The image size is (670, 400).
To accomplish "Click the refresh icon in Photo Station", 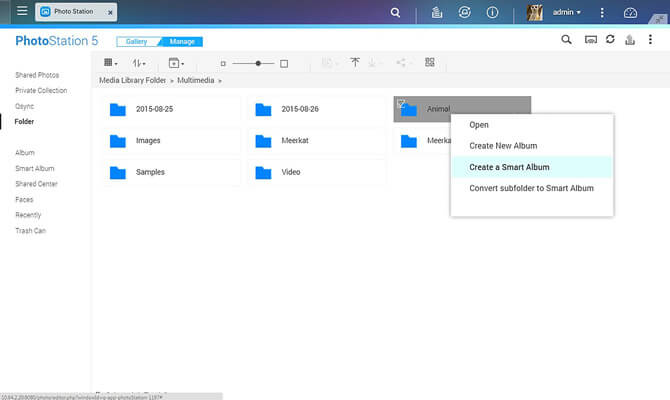I will click(609, 40).
